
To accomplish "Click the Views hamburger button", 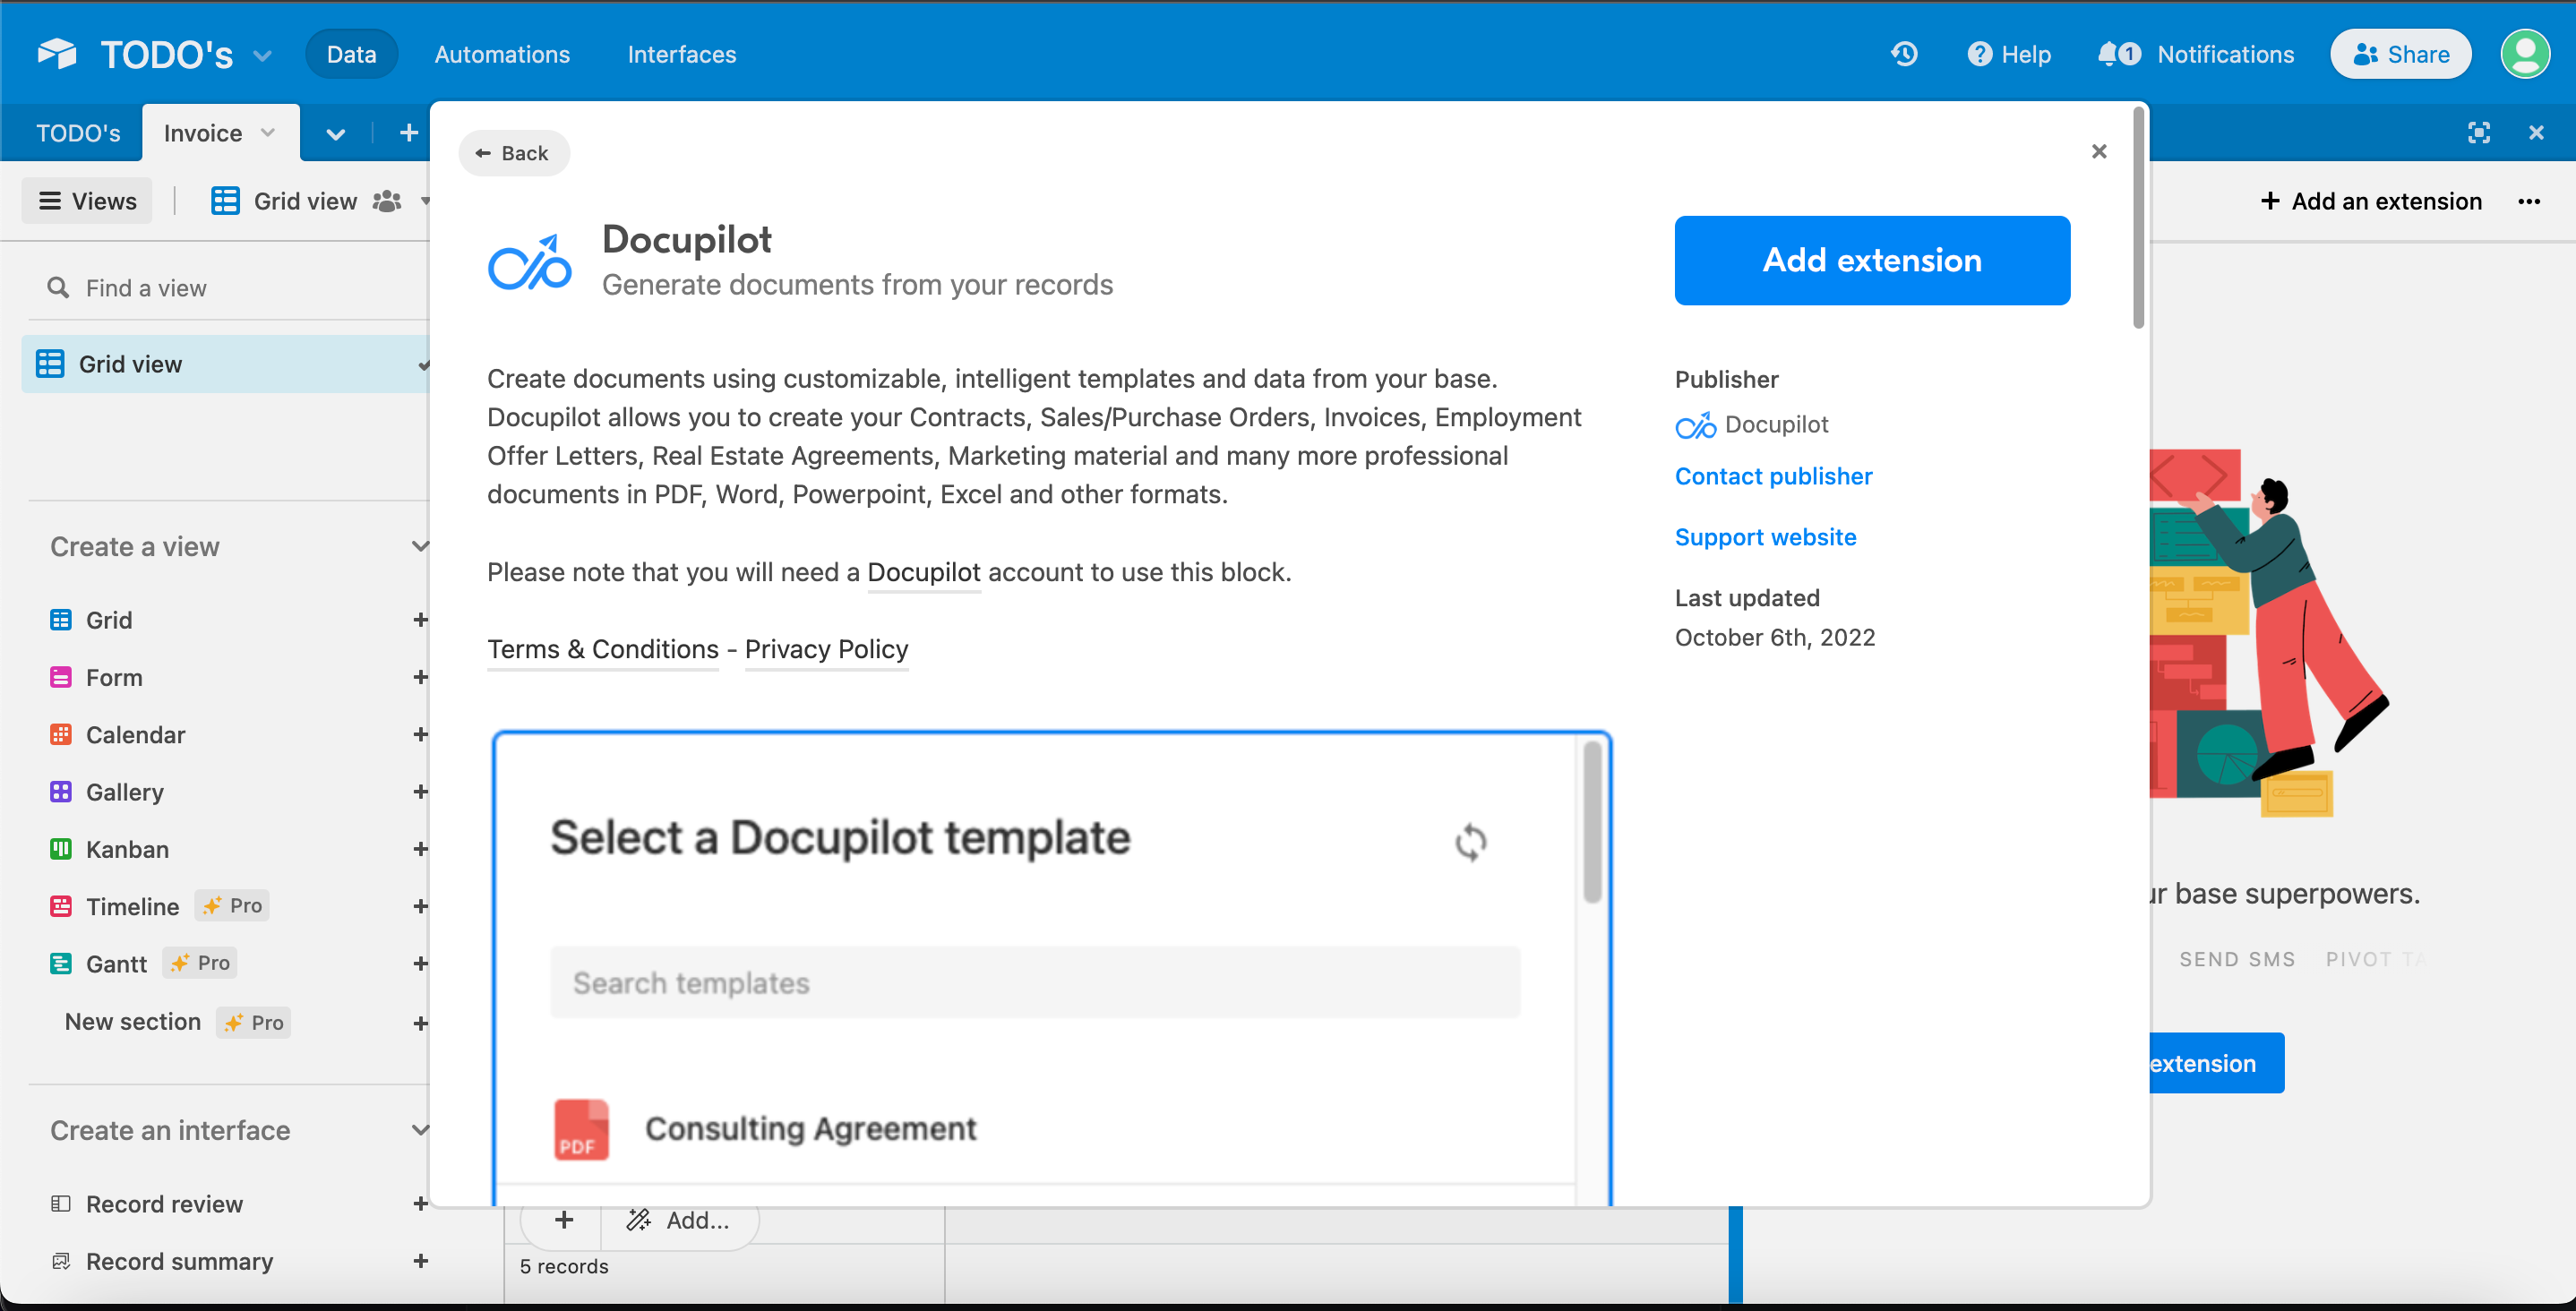I will (87, 201).
